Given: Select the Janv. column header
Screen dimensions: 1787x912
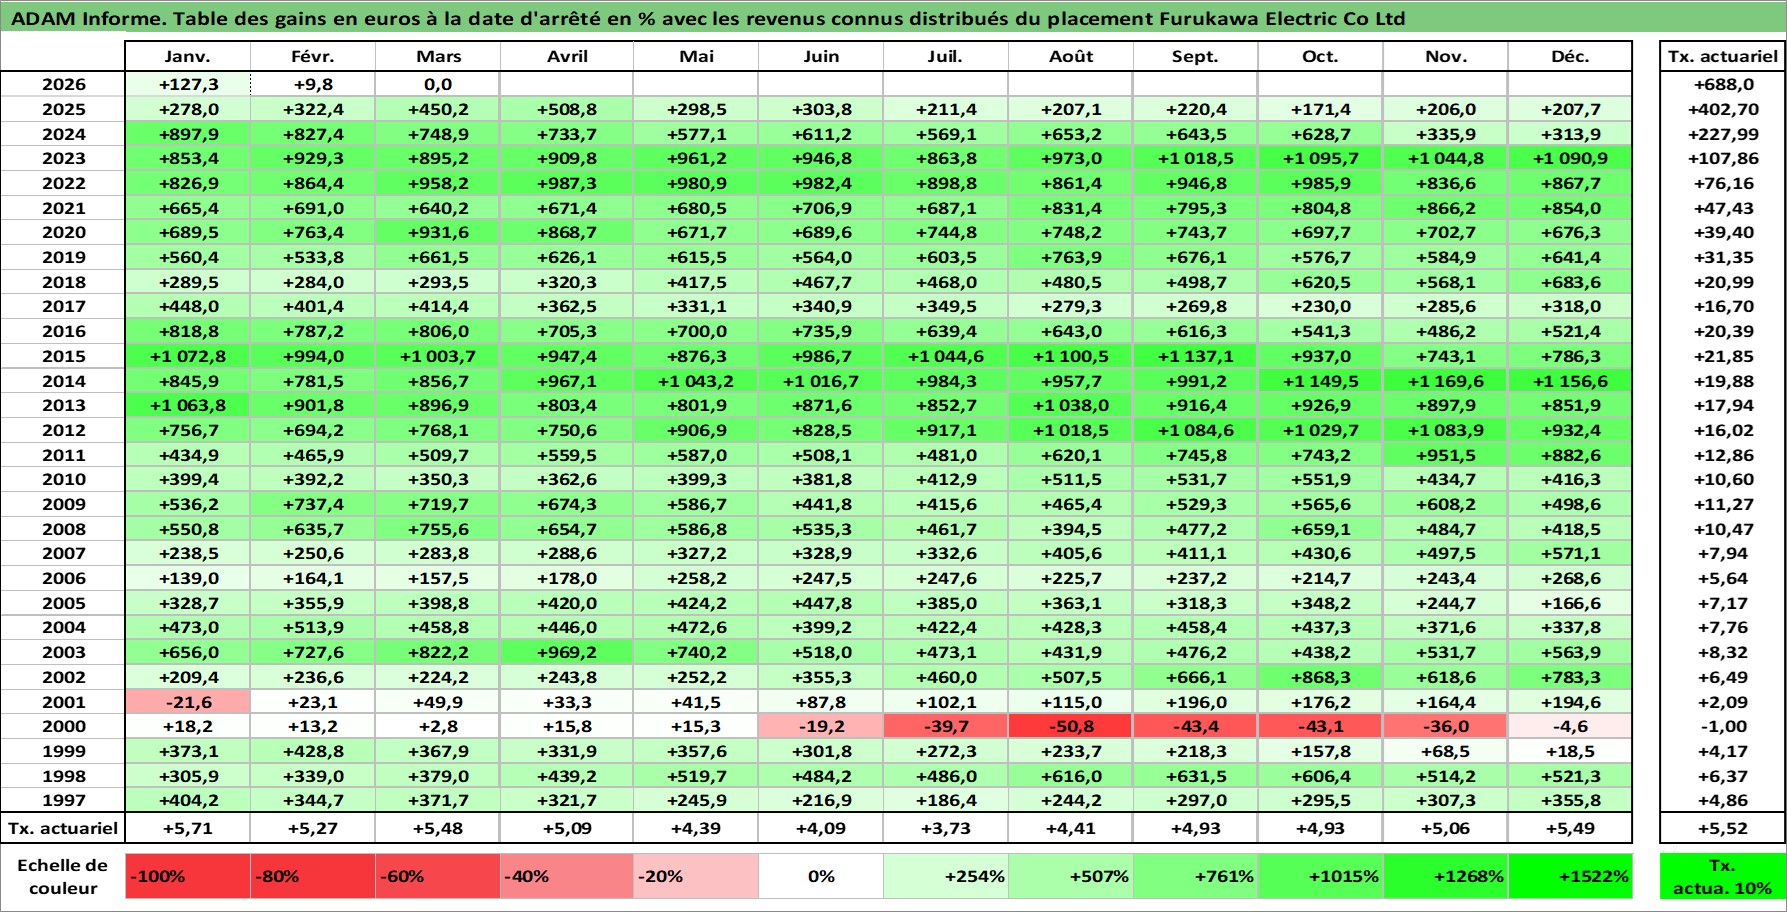Looking at the screenshot, I should pyautogui.click(x=188, y=56).
